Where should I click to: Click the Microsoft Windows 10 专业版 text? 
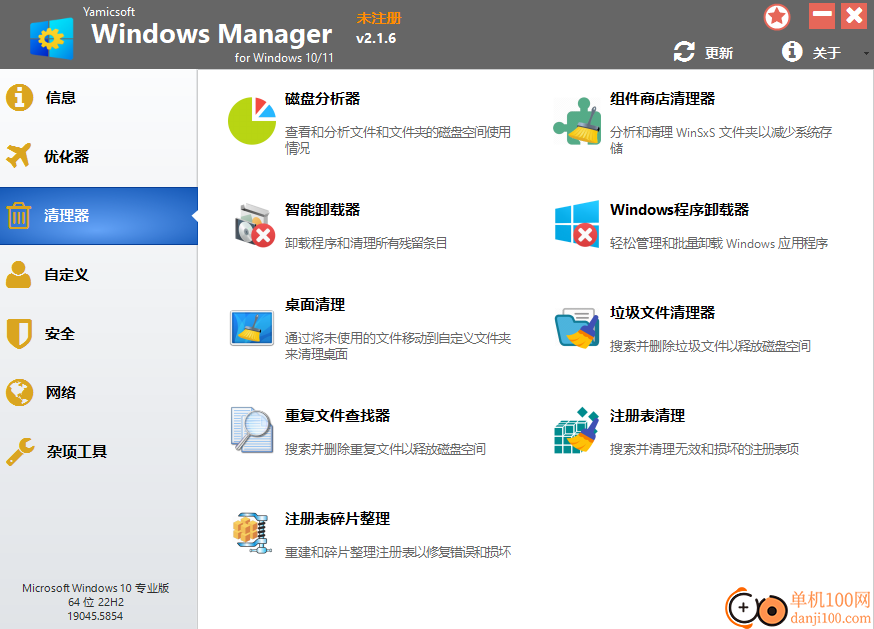point(95,588)
